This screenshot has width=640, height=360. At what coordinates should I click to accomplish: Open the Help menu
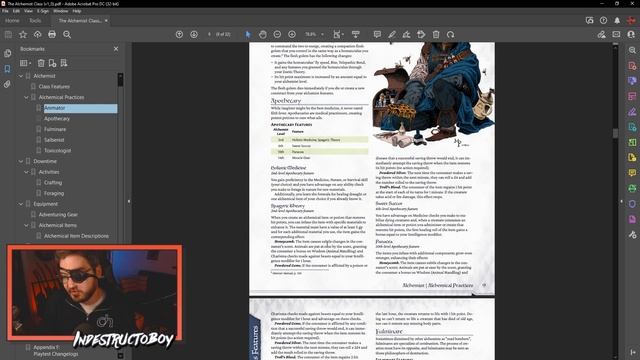click(x=77, y=11)
